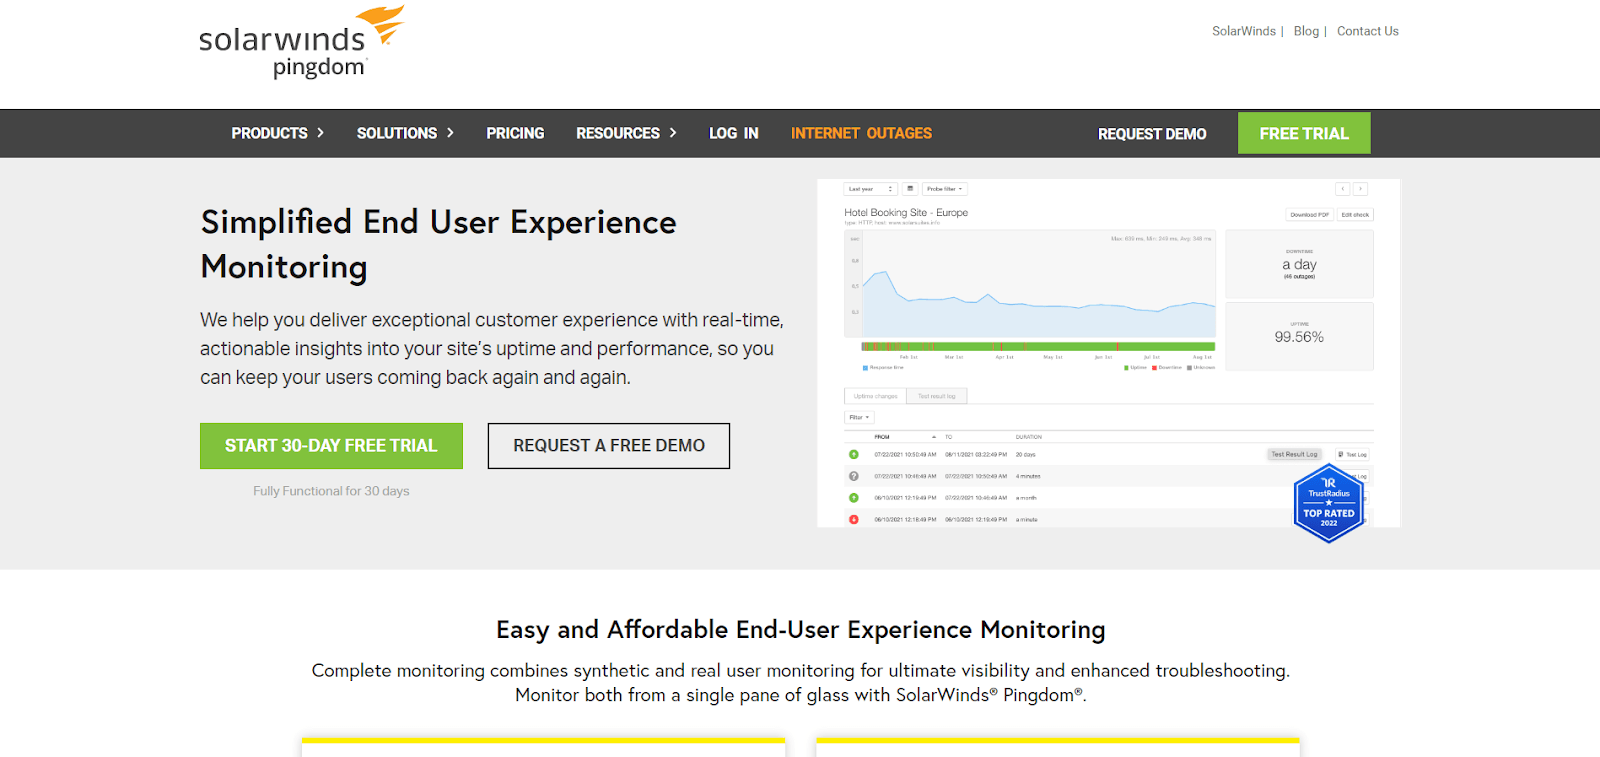Image resolution: width=1600 pixels, height=757 pixels.
Task: Start the 30-day free trial
Action: [x=331, y=446]
